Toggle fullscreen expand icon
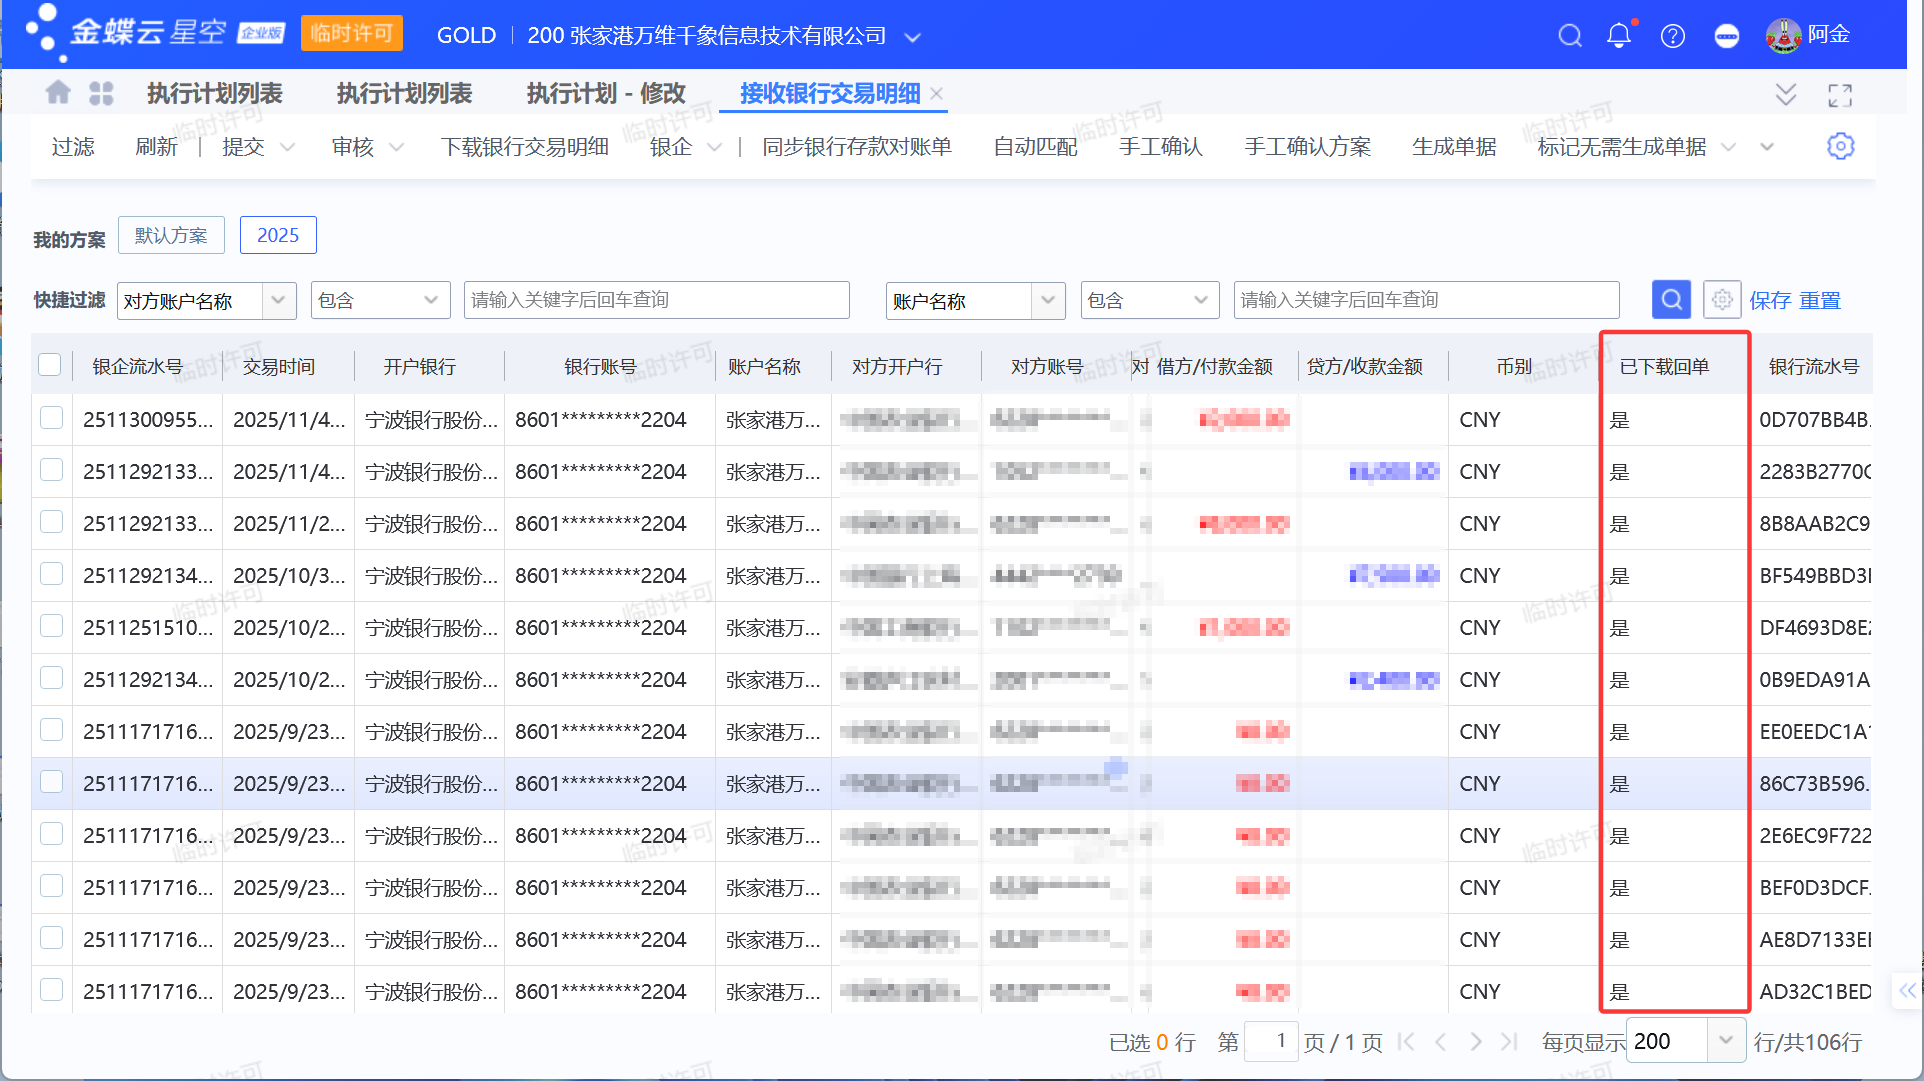The height and width of the screenshot is (1081, 1924). pyautogui.click(x=1840, y=95)
